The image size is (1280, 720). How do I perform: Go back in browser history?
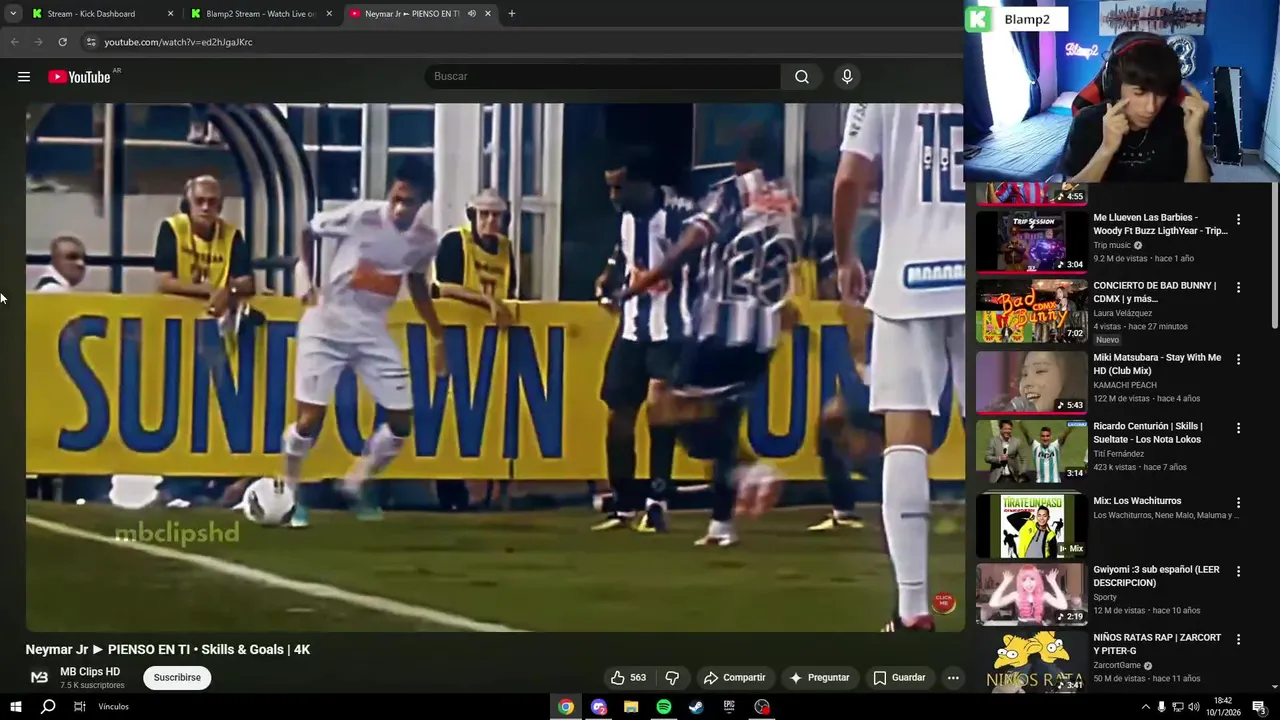15,42
